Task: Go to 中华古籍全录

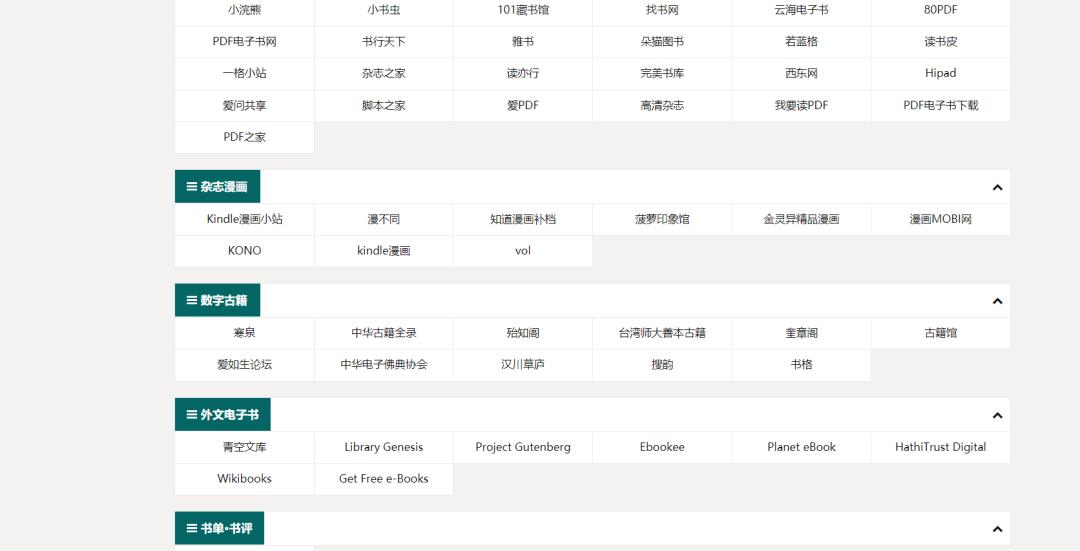Action: click(x=384, y=333)
